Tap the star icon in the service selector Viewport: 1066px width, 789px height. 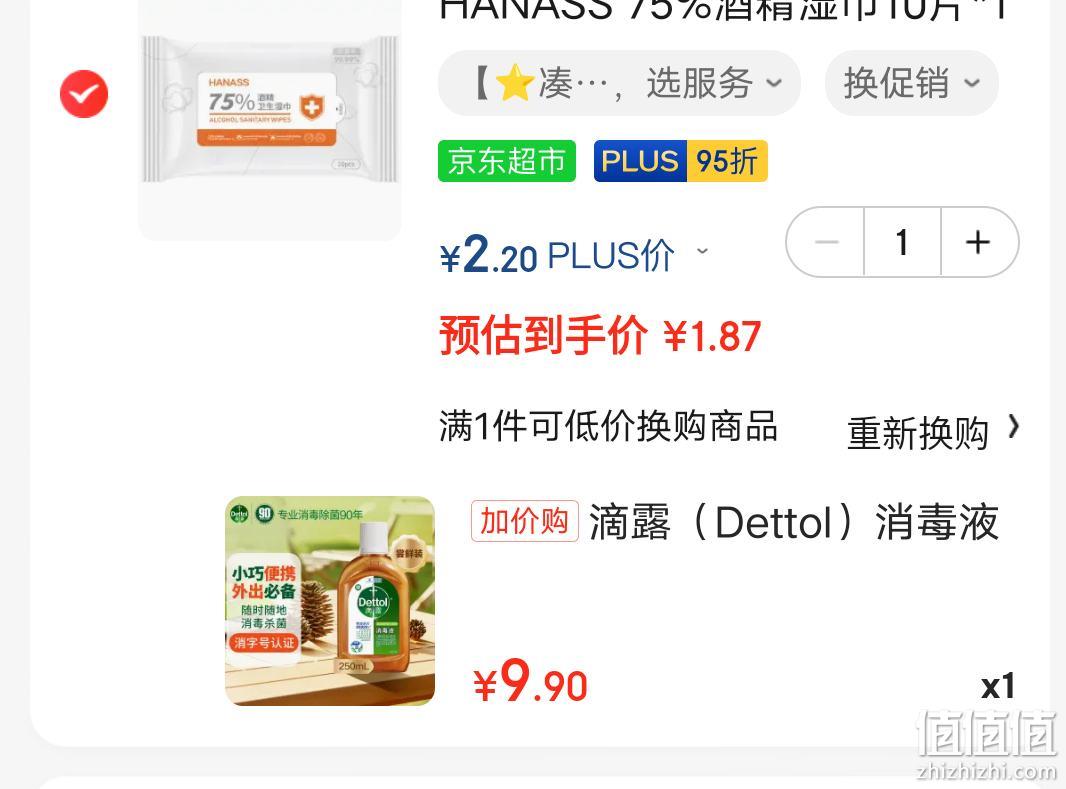tap(514, 83)
